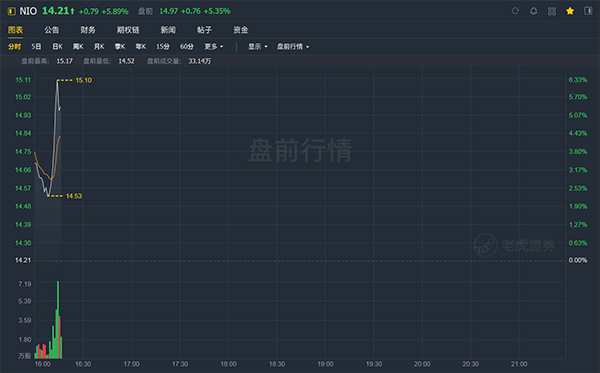Click the four-square layout grid icon
This screenshot has width=600, height=373.
552,11
